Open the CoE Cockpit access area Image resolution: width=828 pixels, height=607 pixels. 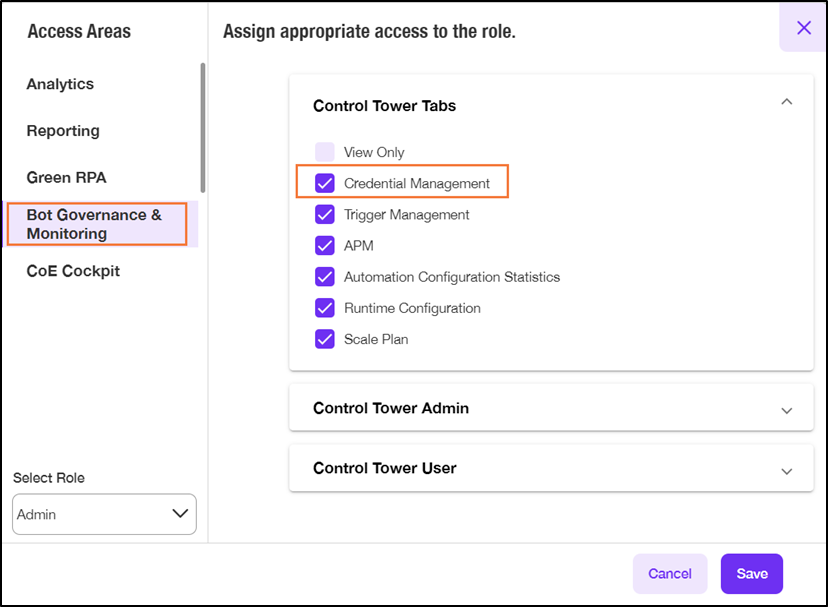pyautogui.click(x=73, y=271)
